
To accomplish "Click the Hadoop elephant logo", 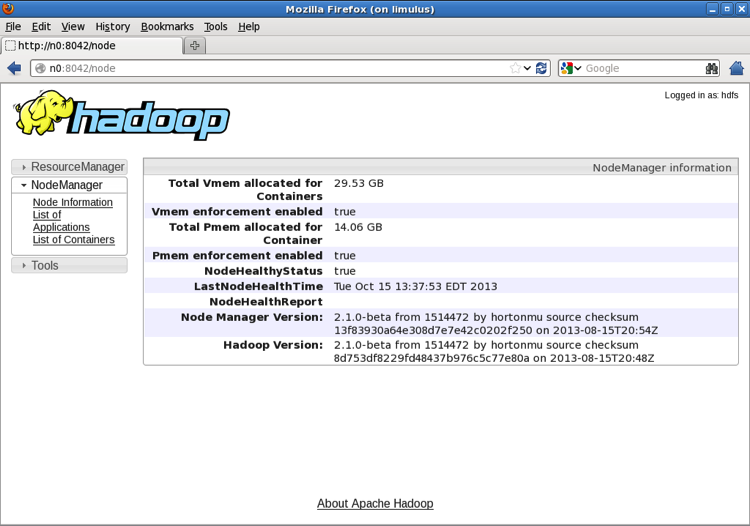I will tap(121, 115).
